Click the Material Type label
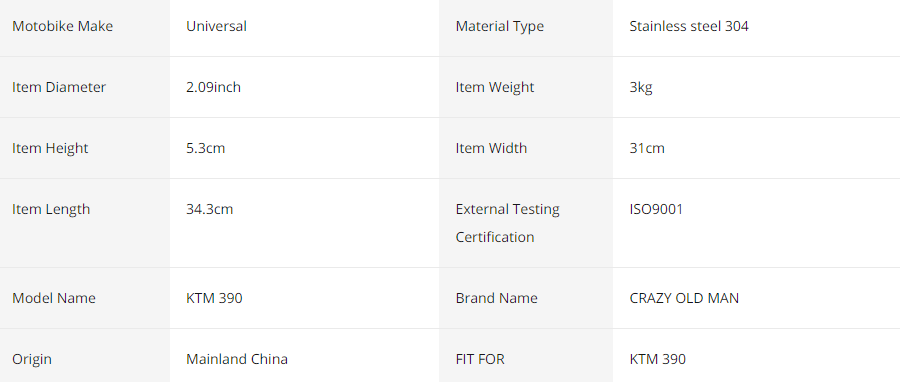 [x=500, y=26]
